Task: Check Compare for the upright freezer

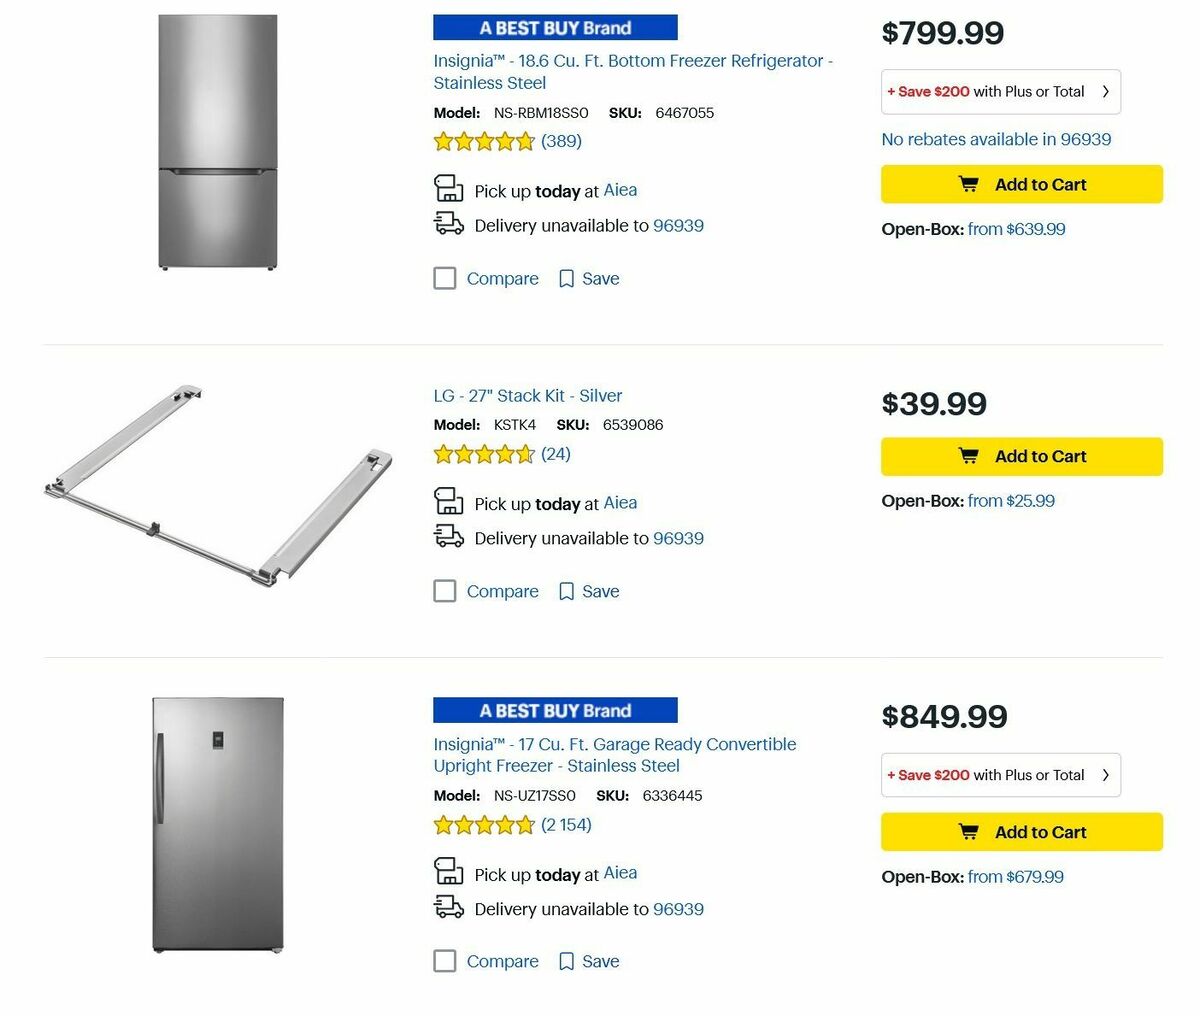Action: [x=444, y=960]
